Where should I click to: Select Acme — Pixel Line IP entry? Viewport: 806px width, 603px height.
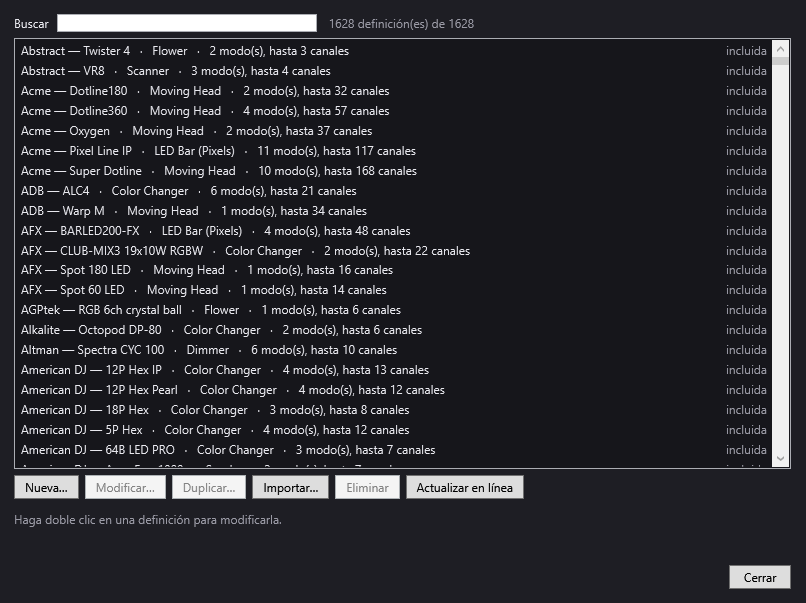[x=393, y=151]
